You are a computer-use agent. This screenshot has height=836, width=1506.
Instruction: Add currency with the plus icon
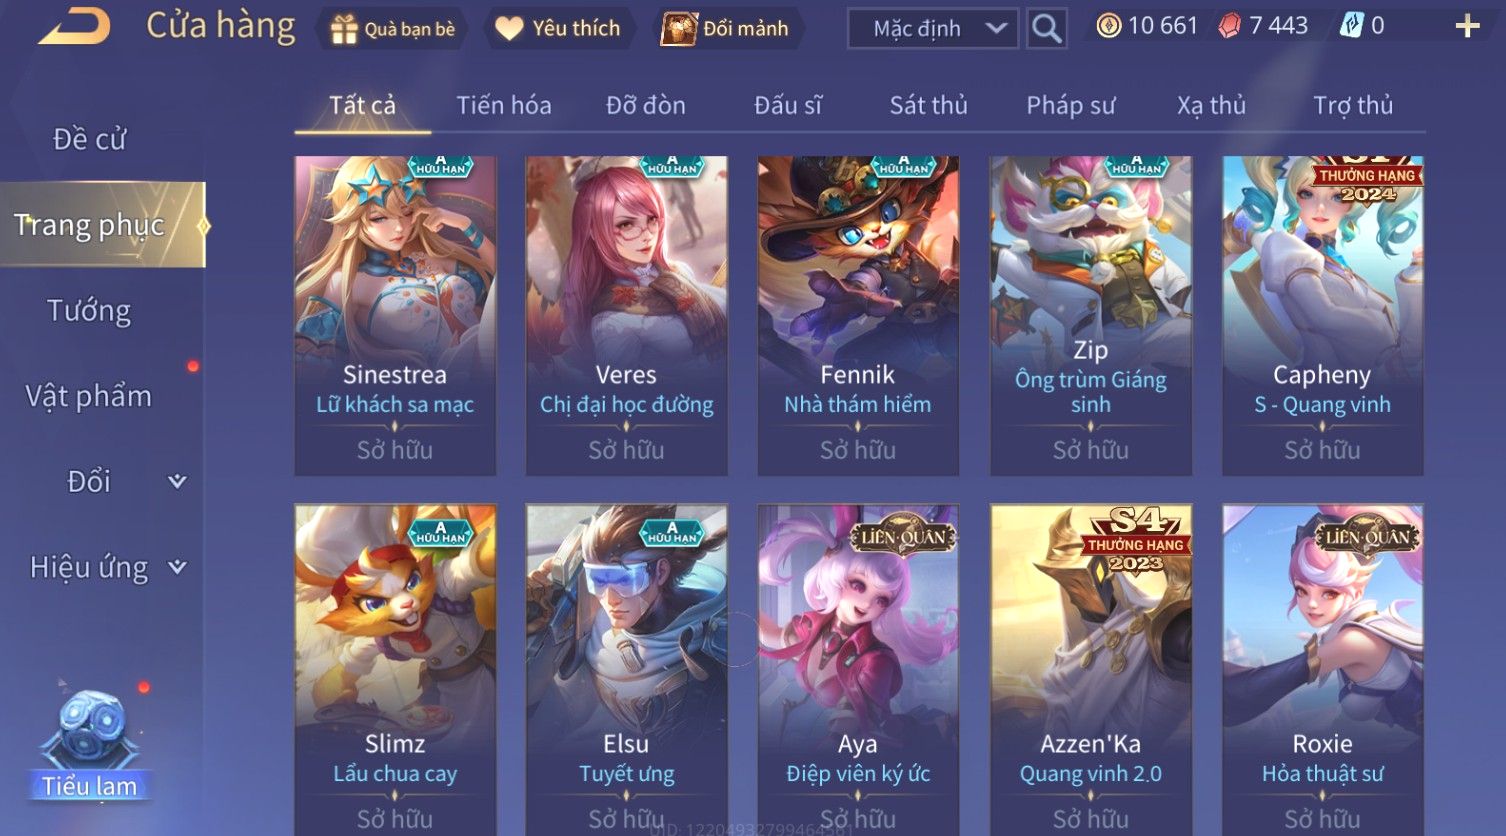(1467, 27)
